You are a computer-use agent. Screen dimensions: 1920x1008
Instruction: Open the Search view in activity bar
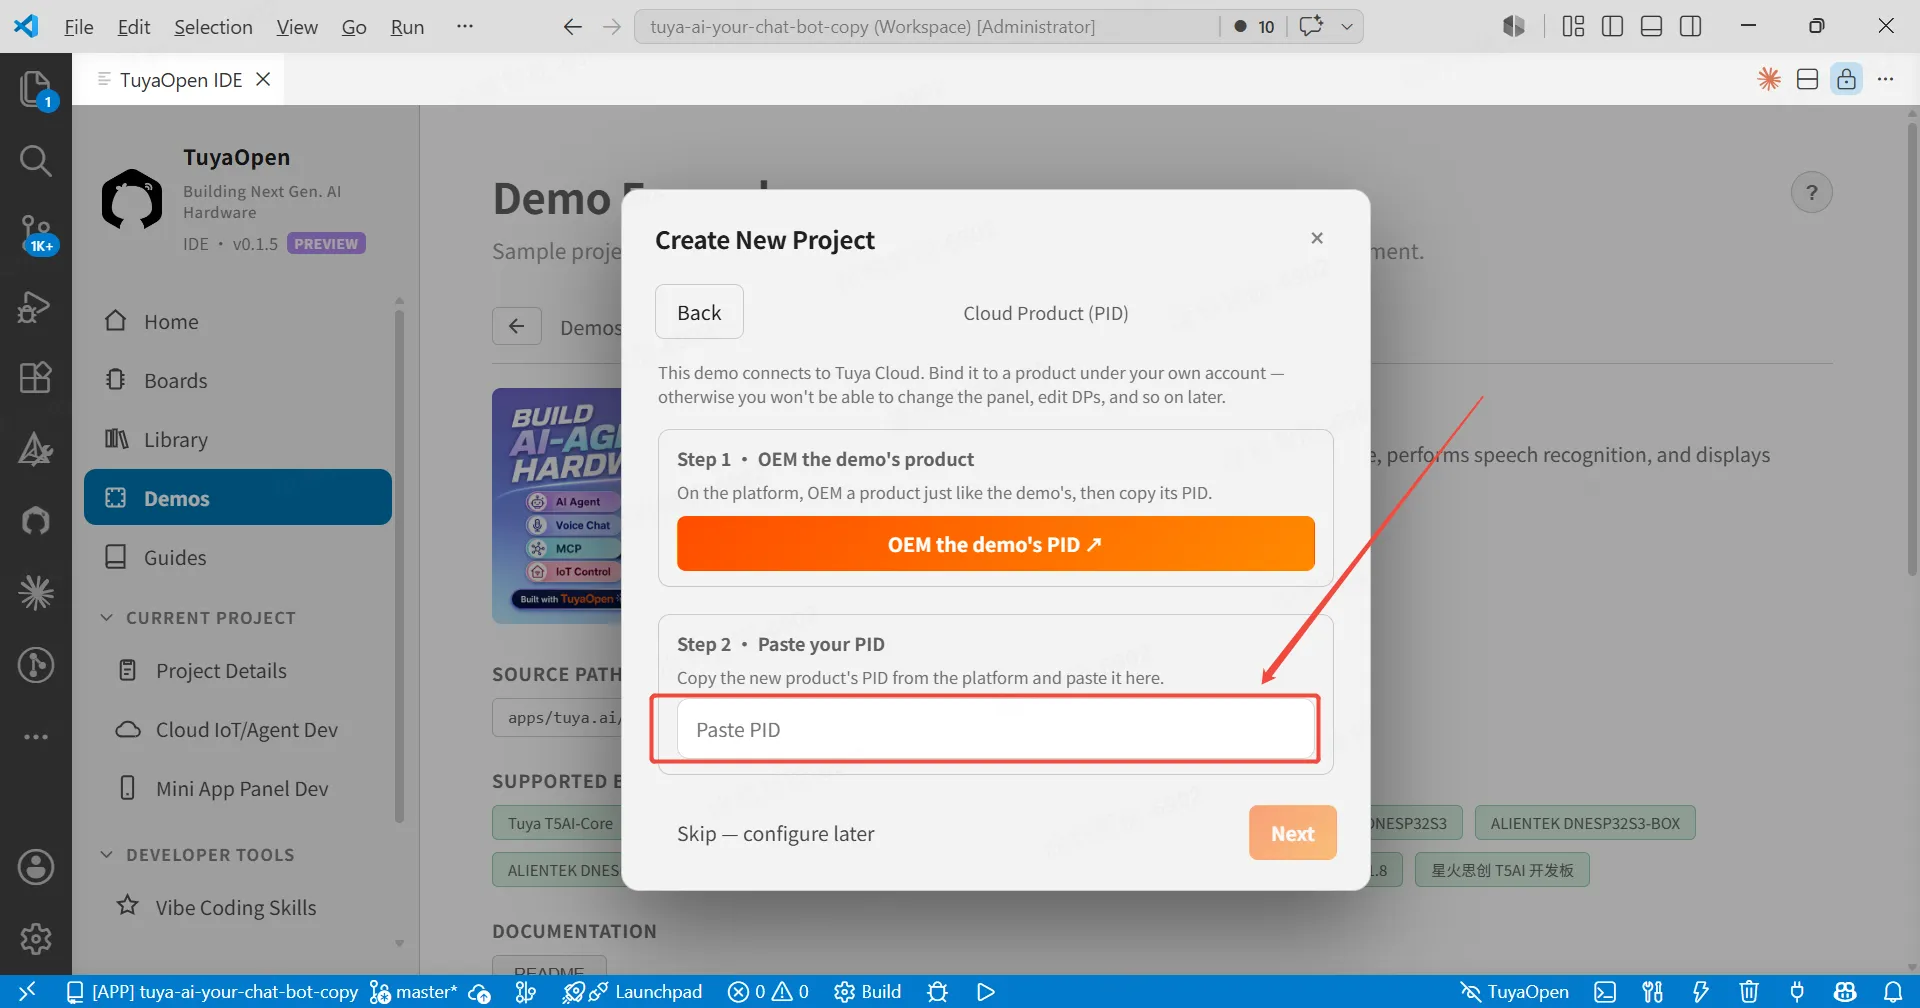(x=36, y=160)
